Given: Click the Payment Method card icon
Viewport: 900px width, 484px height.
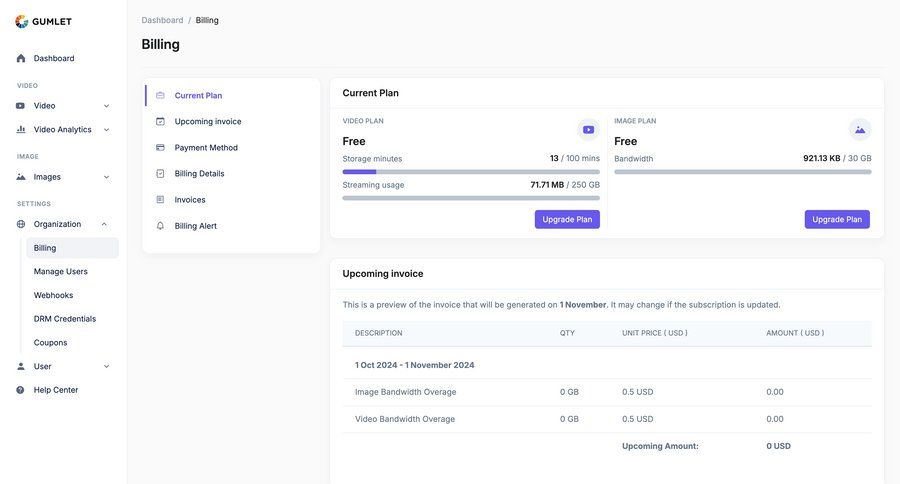Looking at the screenshot, I should point(160,148).
